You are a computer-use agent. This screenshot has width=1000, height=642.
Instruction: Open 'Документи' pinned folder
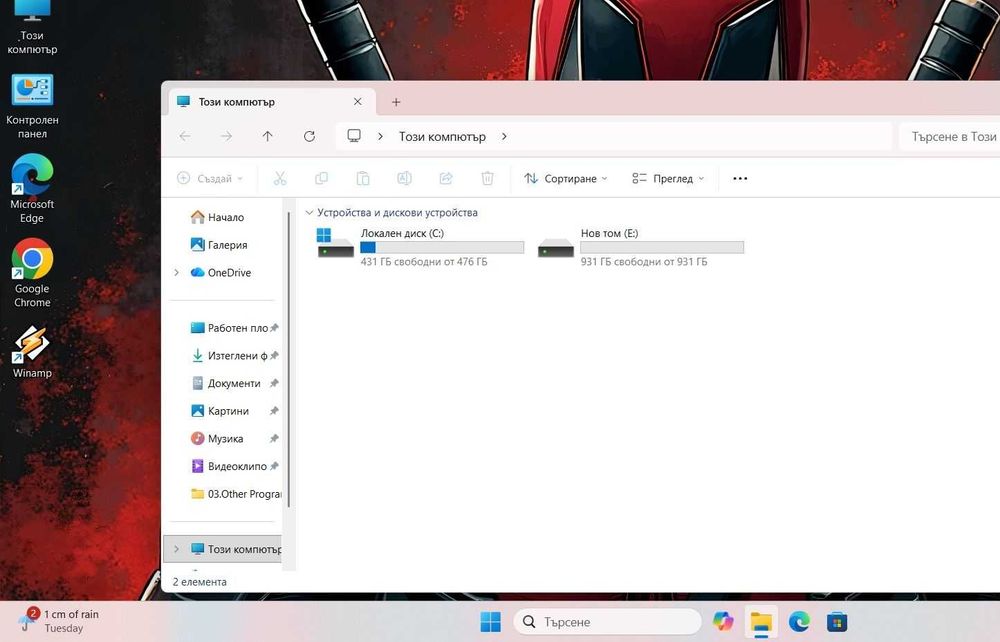coord(235,383)
